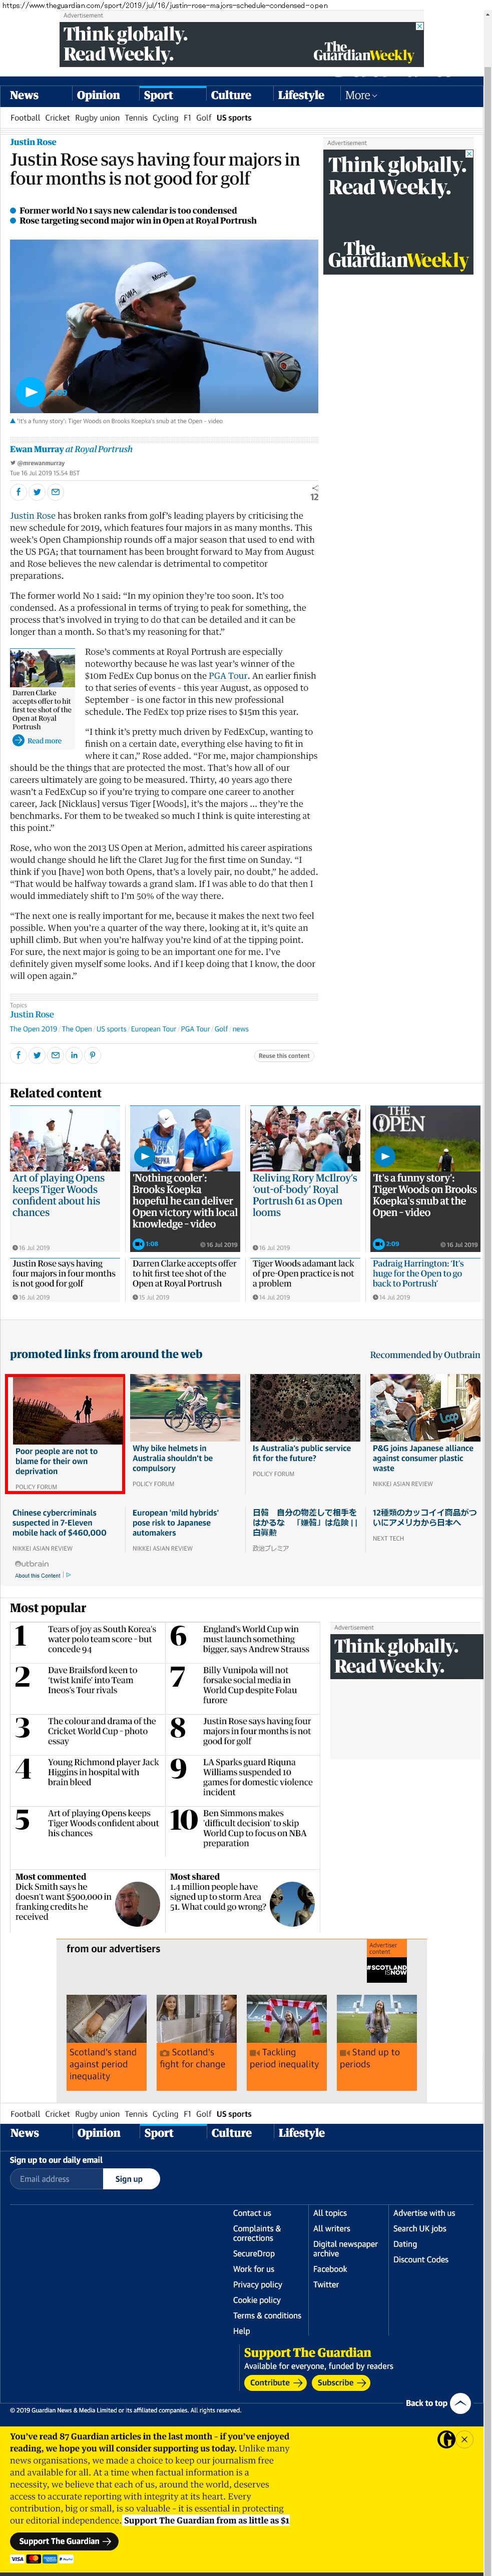The height and width of the screenshot is (2576, 492).
Task: Click the Back to top arrow button
Action: click(460, 2403)
